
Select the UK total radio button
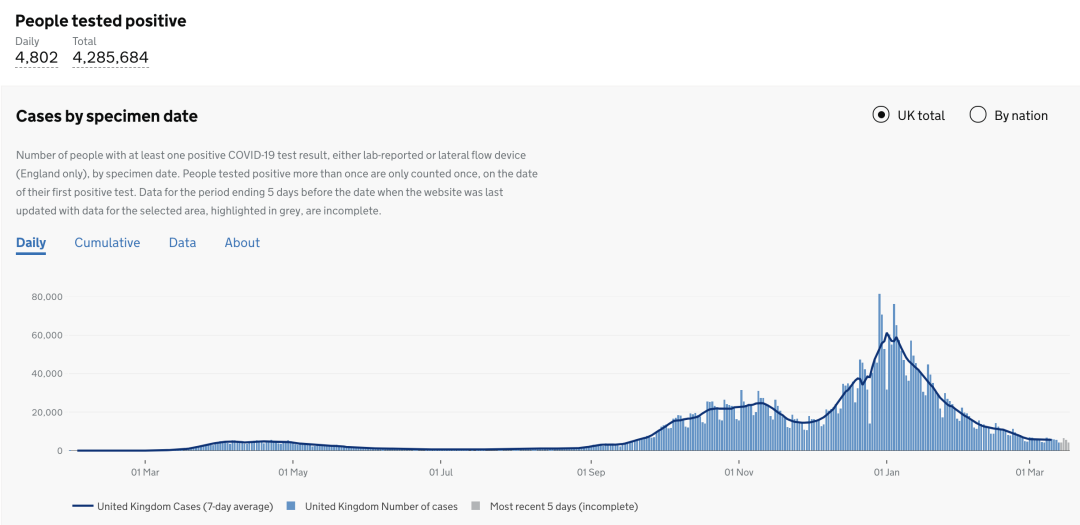point(880,115)
